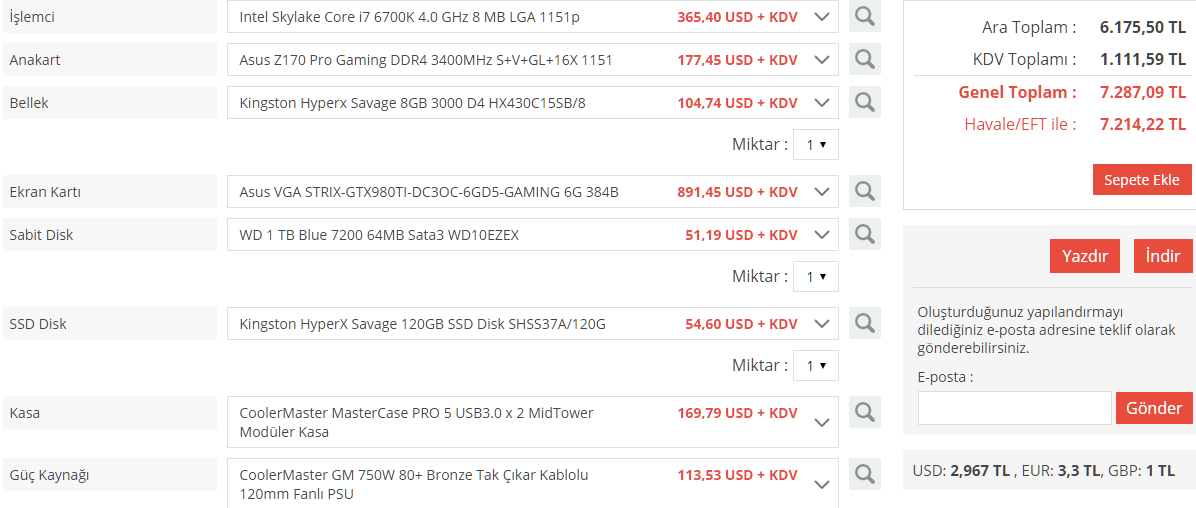The image size is (1196, 508).
Task: Click the search icon next to Kasa
Action: pyautogui.click(x=864, y=412)
